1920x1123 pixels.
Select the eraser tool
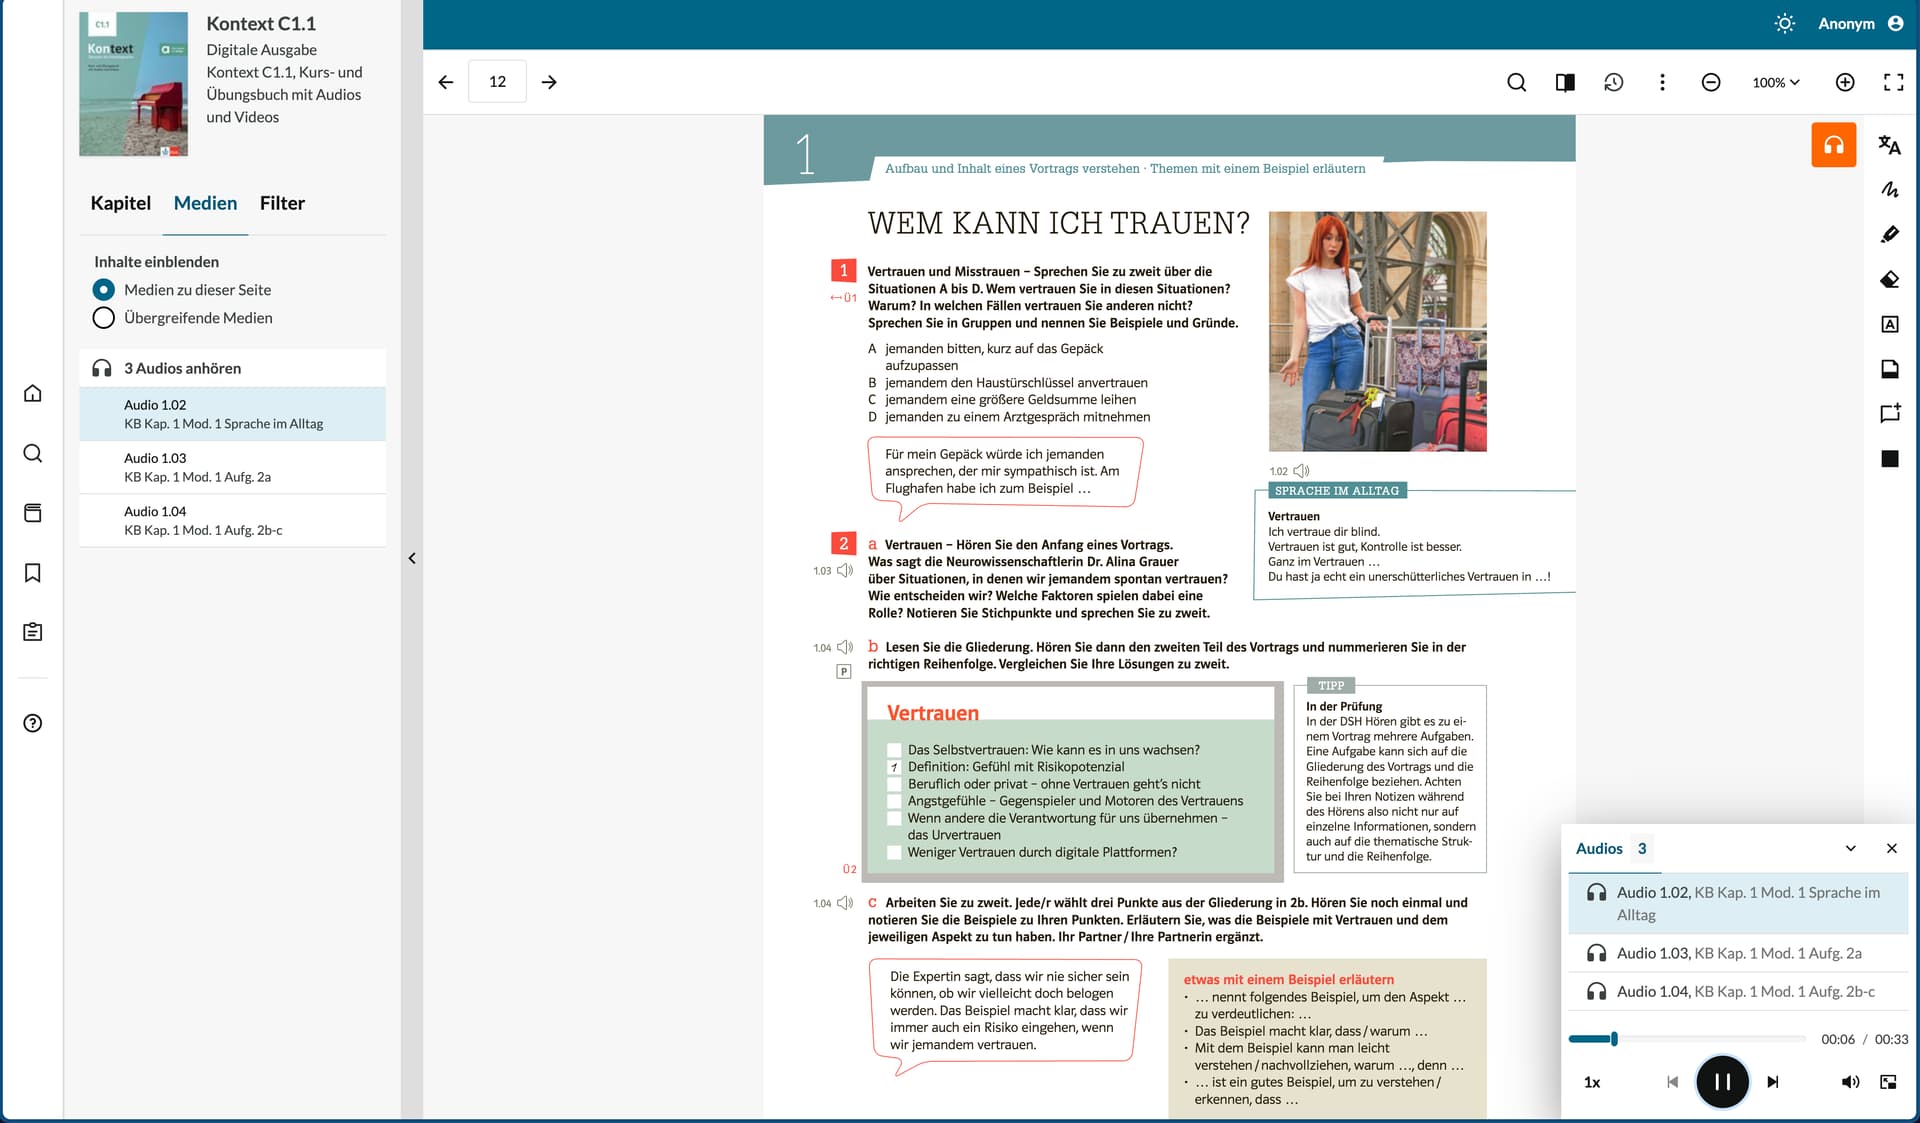[1889, 279]
